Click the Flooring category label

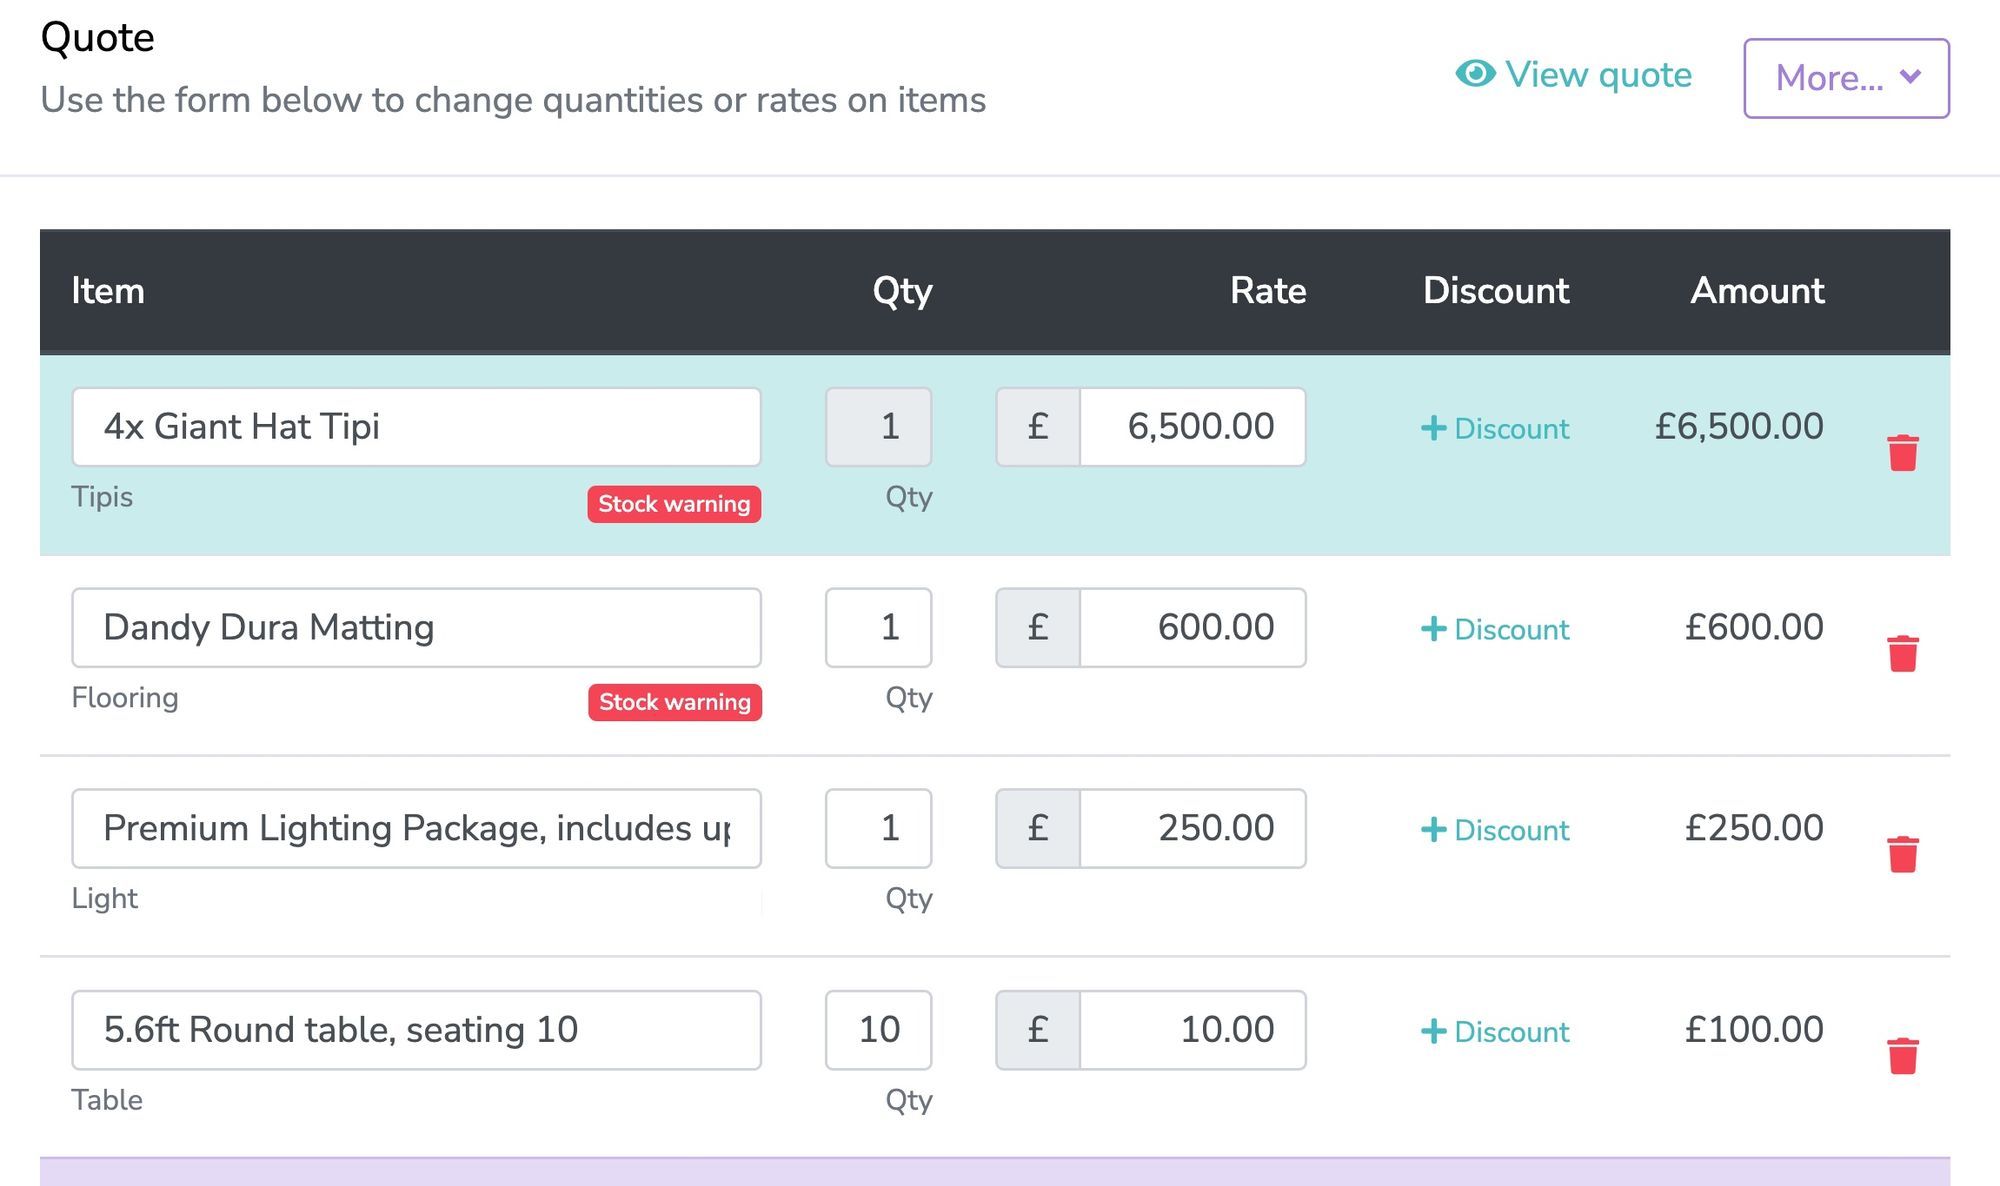pos(125,698)
